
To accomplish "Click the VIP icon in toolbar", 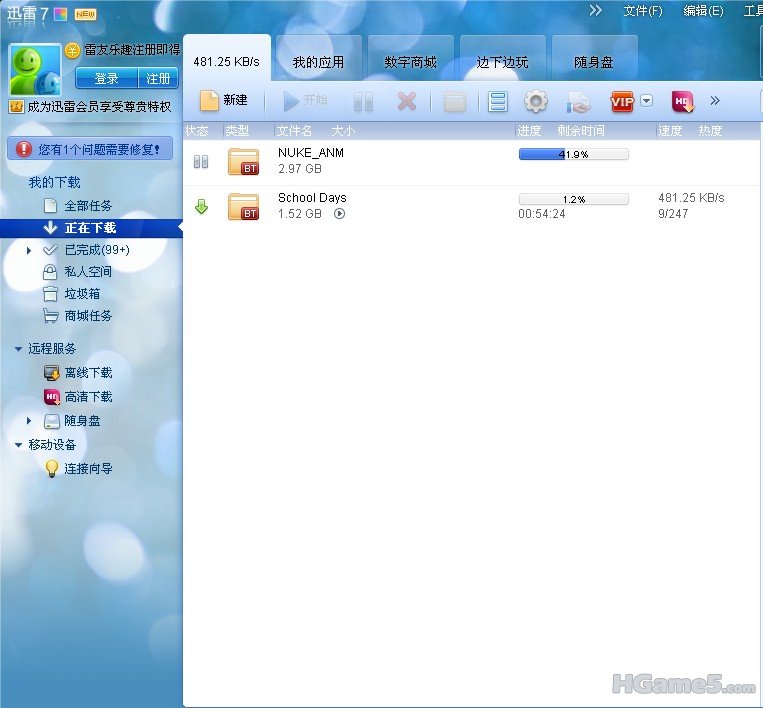I will point(622,101).
